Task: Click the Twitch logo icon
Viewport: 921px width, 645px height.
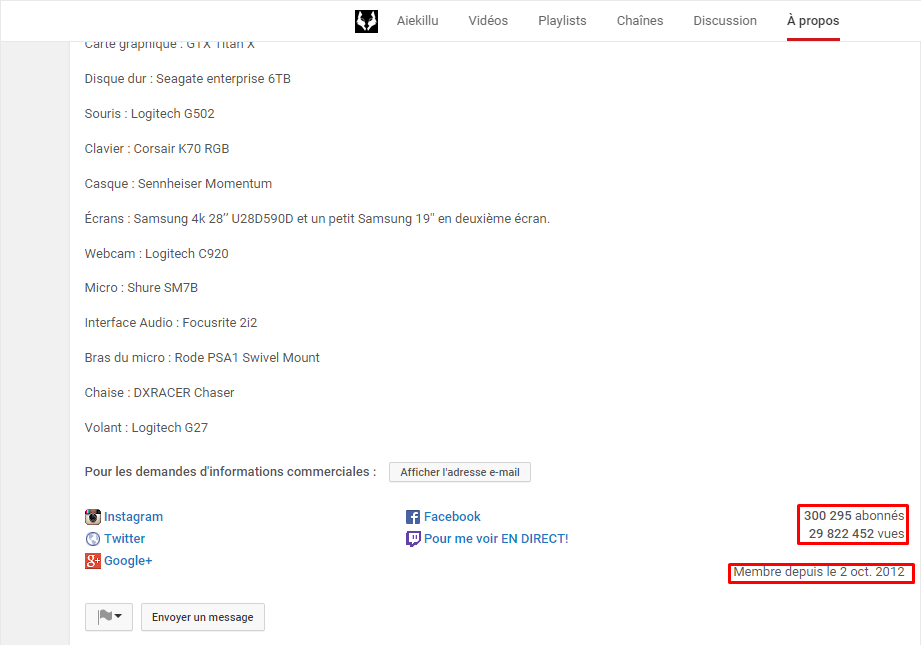Action: click(x=413, y=539)
